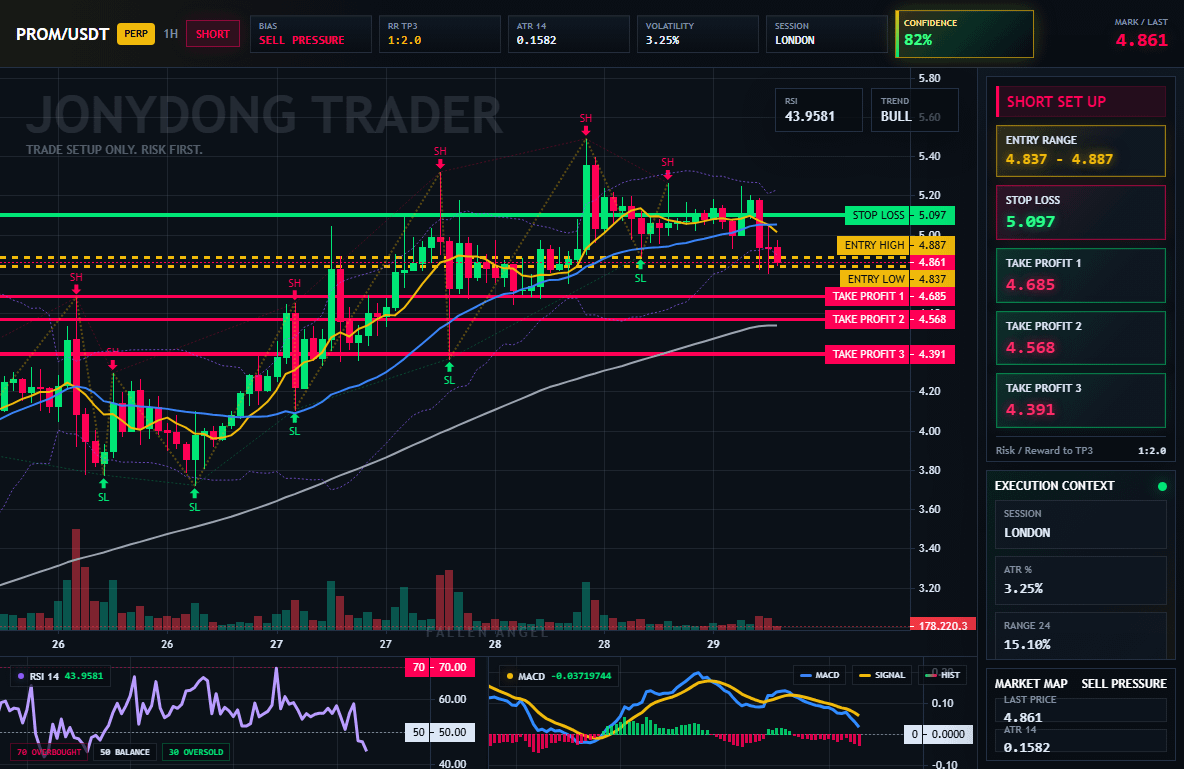
Task: Click the SELL PRESSURE label beside Market Map
Action: tap(1124, 684)
